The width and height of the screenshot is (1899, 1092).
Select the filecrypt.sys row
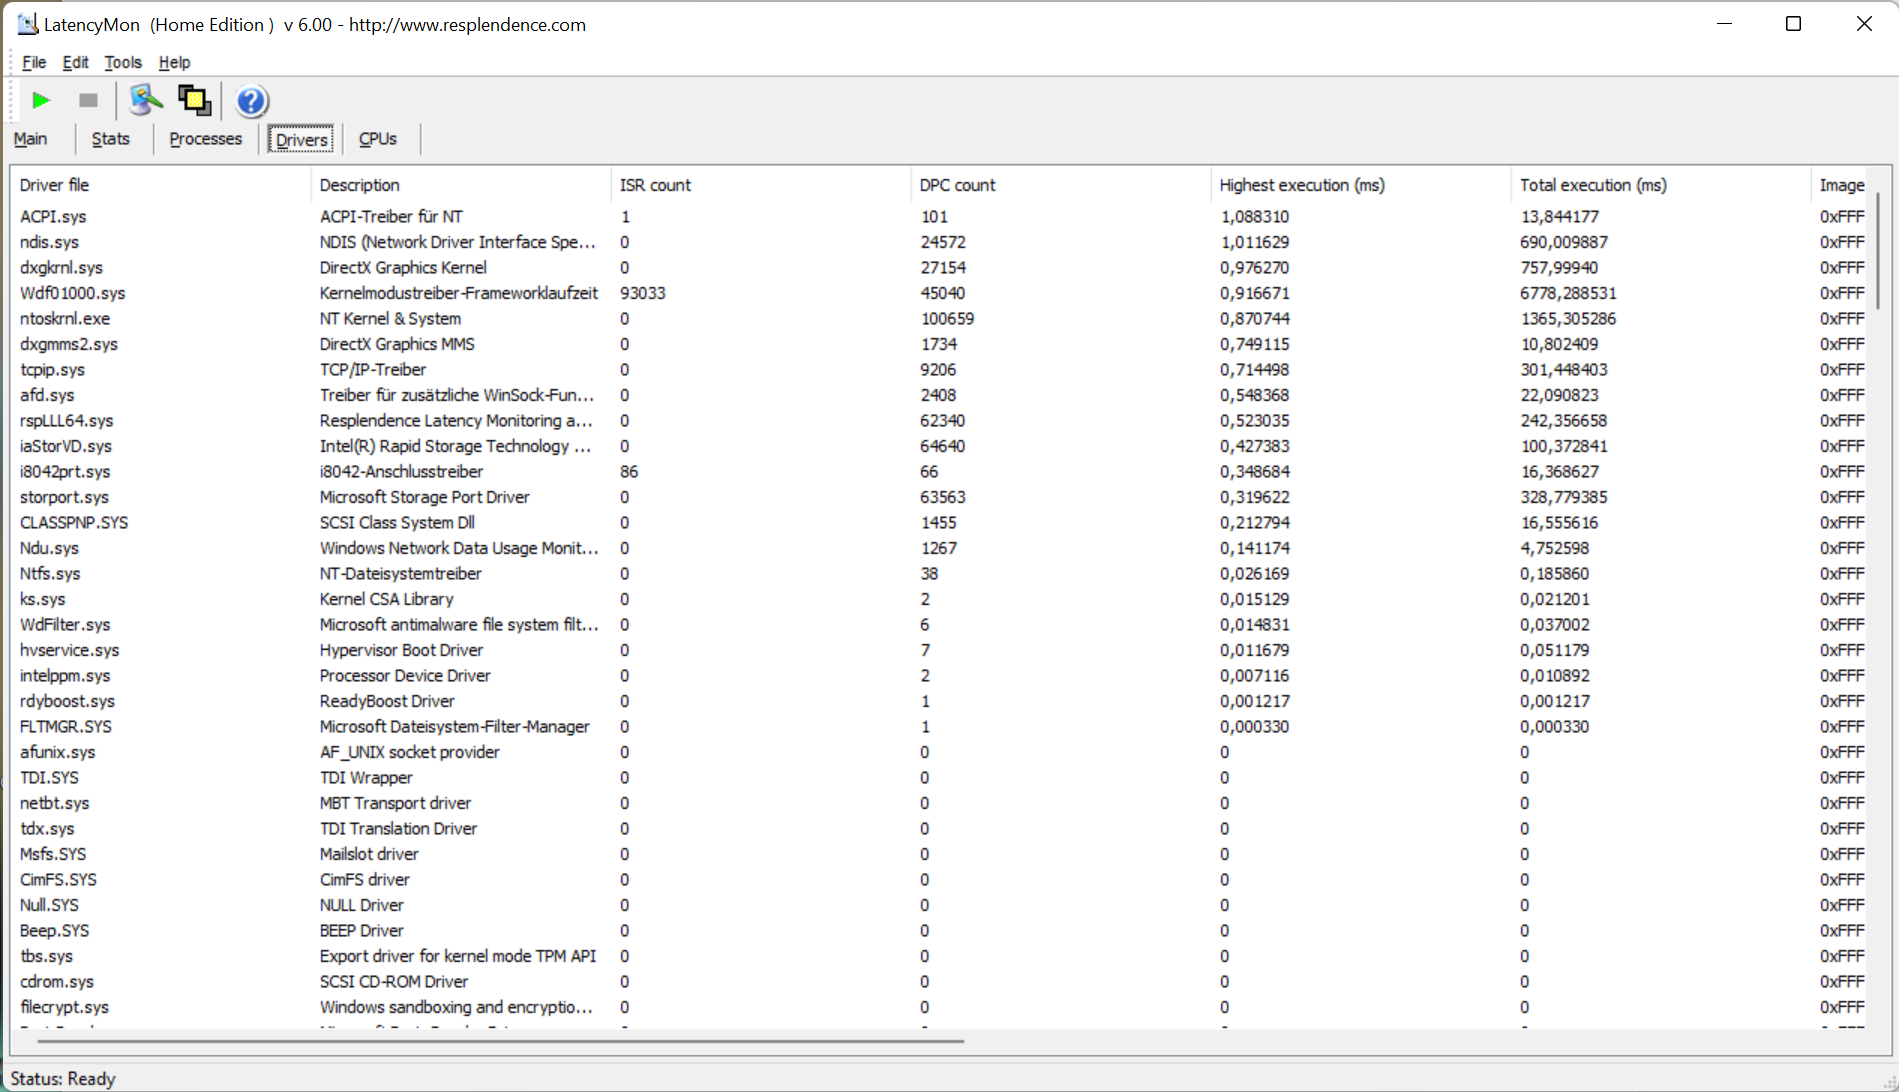point(940,1007)
